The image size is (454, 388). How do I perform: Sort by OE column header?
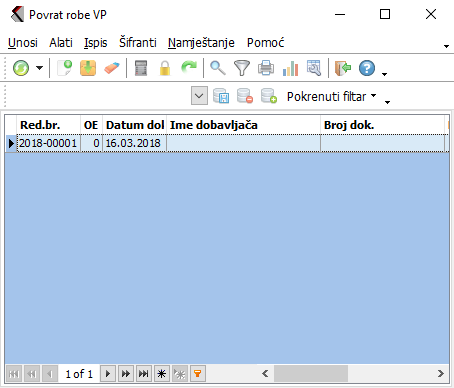point(91,125)
